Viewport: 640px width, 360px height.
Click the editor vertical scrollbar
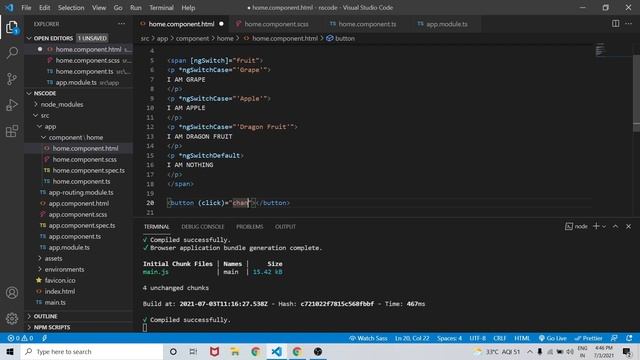click(x=636, y=93)
